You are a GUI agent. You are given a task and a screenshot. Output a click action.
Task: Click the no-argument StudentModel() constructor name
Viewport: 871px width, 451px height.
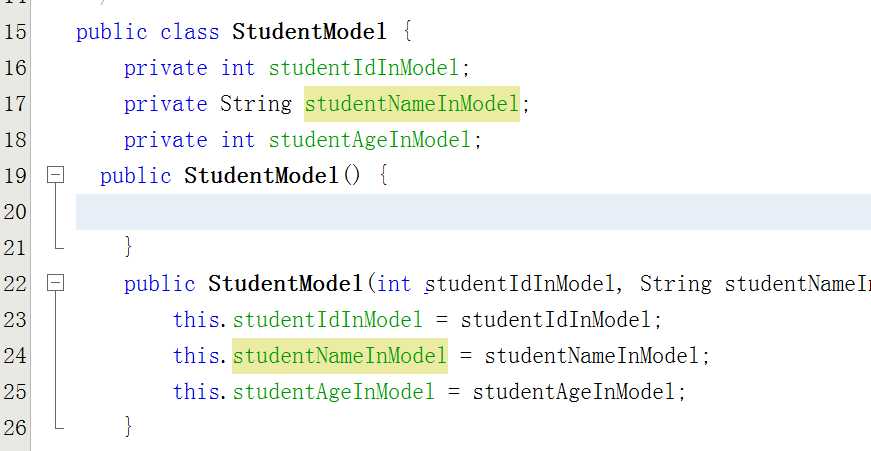tap(261, 176)
